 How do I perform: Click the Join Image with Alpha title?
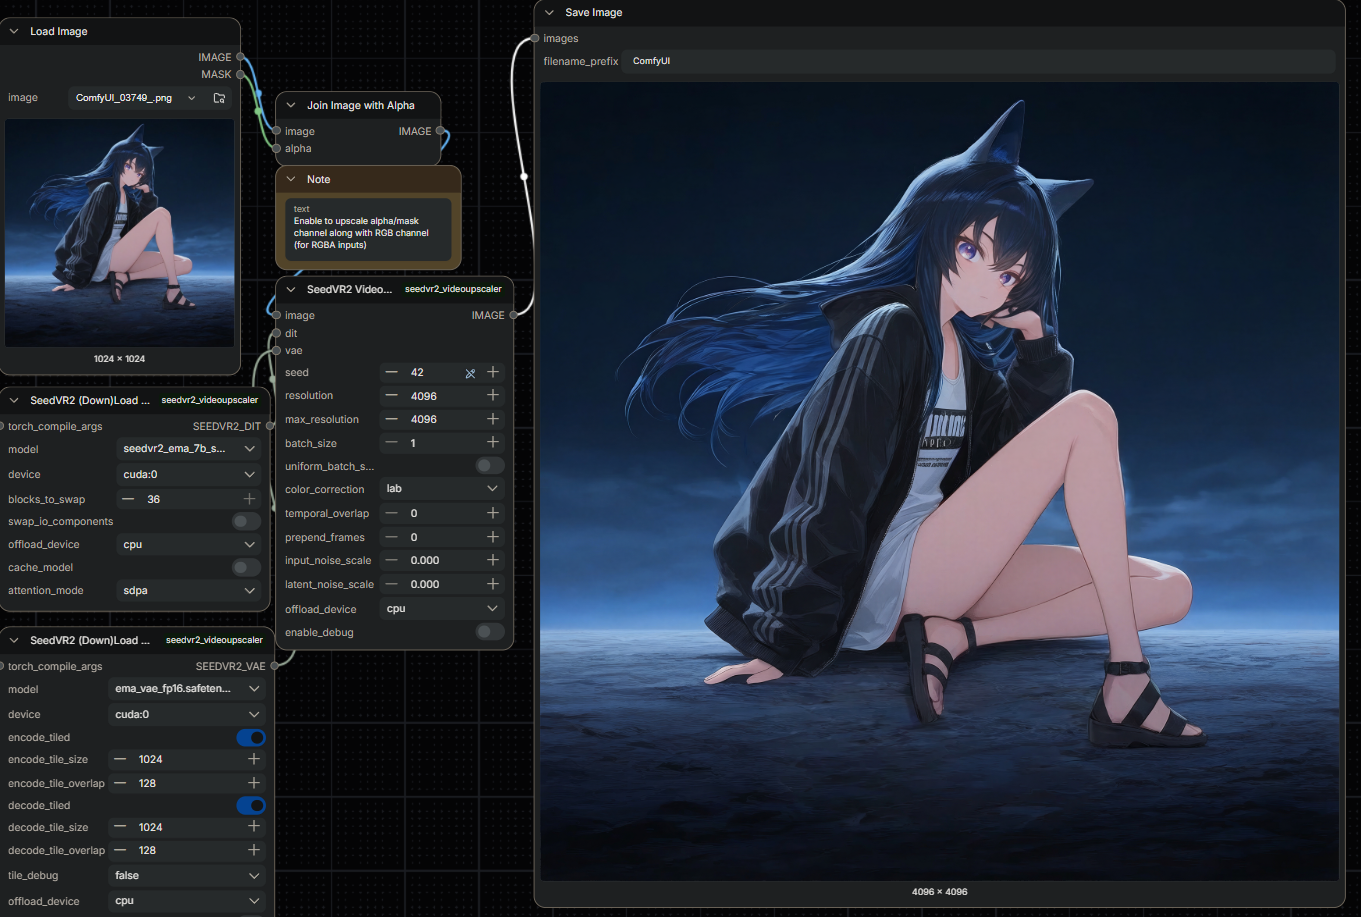360,105
